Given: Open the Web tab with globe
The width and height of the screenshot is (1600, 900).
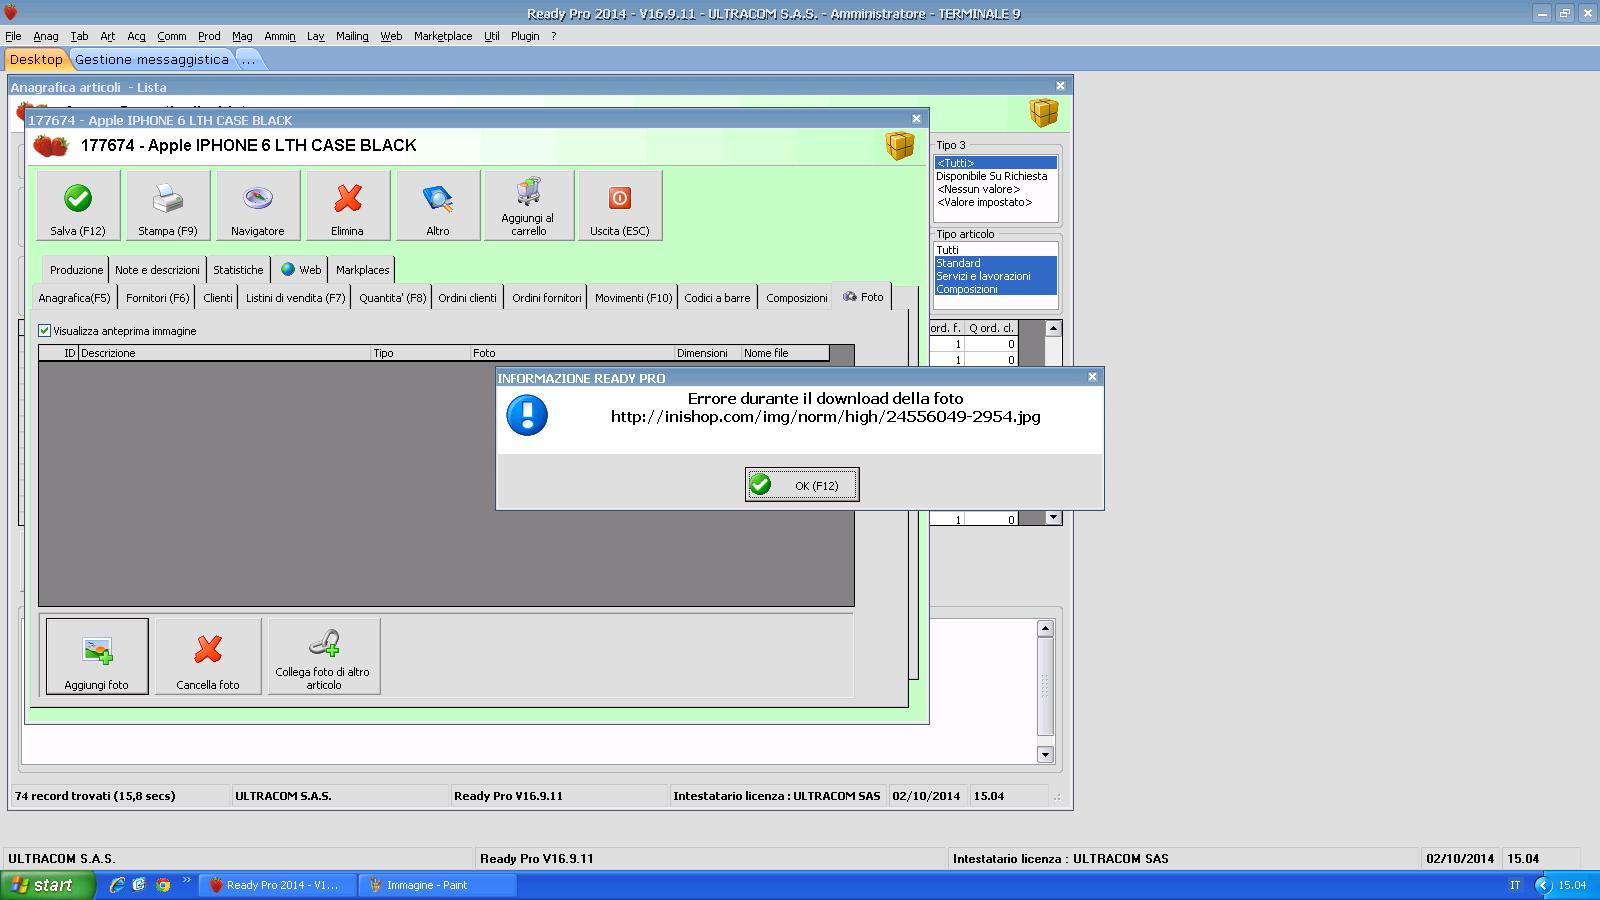Looking at the screenshot, I should [x=301, y=270].
